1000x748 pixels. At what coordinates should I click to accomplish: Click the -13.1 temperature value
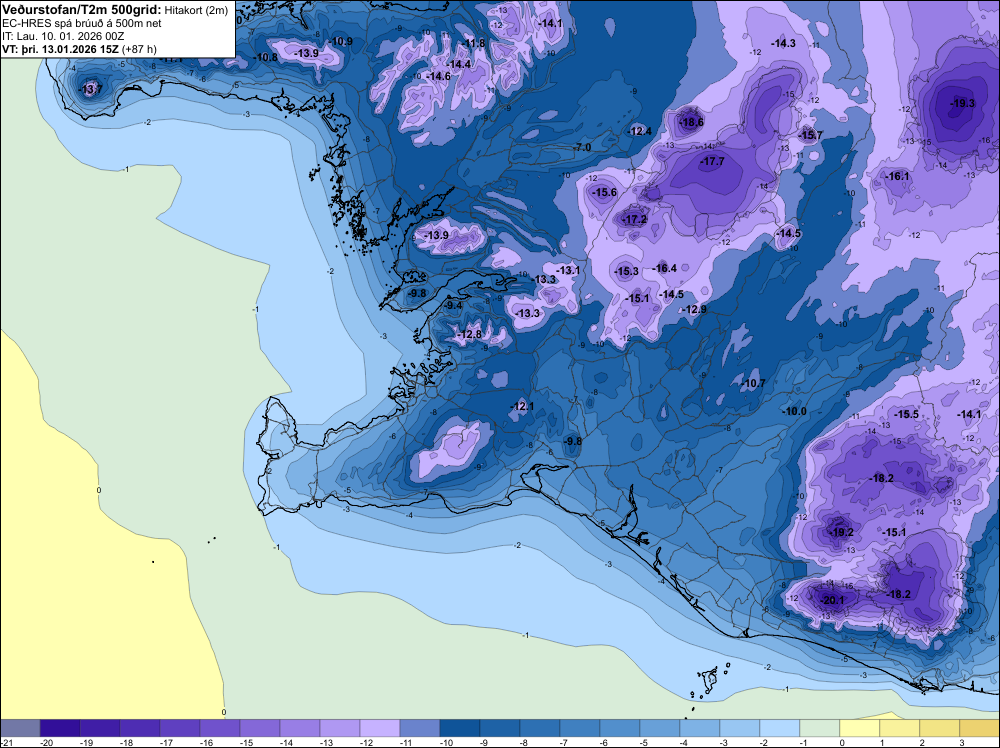568,270
